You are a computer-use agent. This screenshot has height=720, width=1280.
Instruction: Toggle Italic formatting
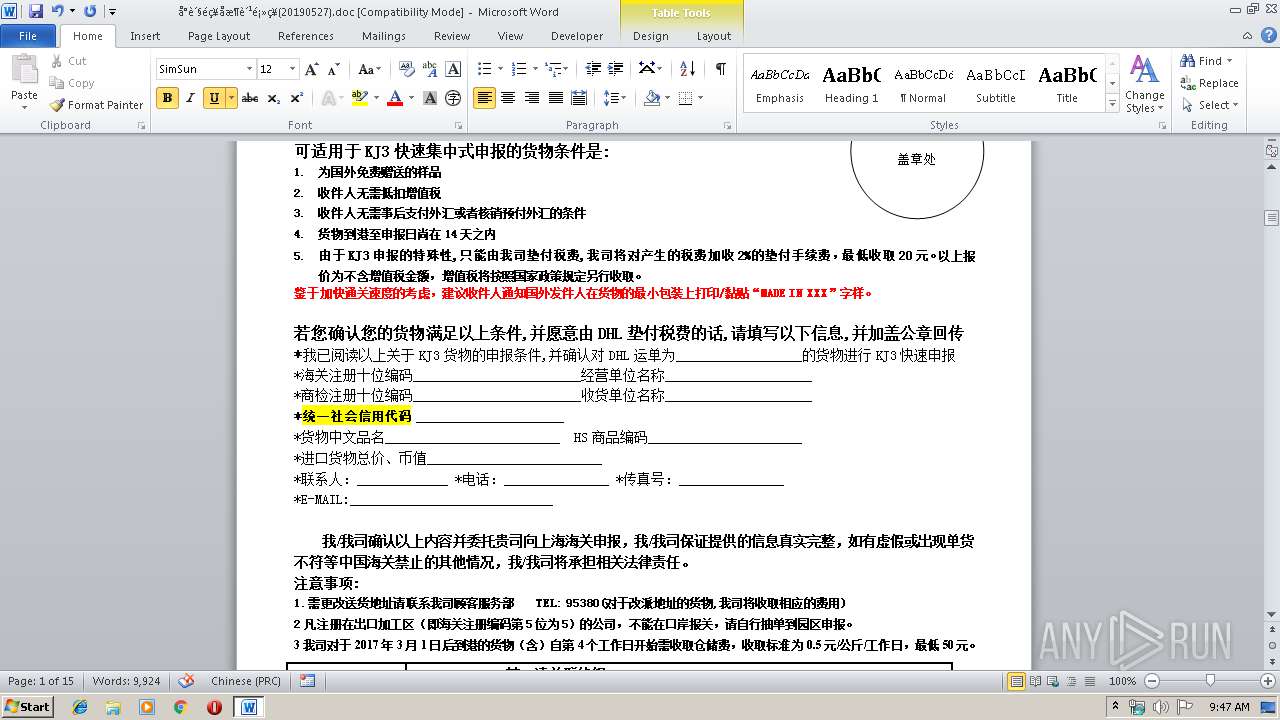(x=189, y=98)
